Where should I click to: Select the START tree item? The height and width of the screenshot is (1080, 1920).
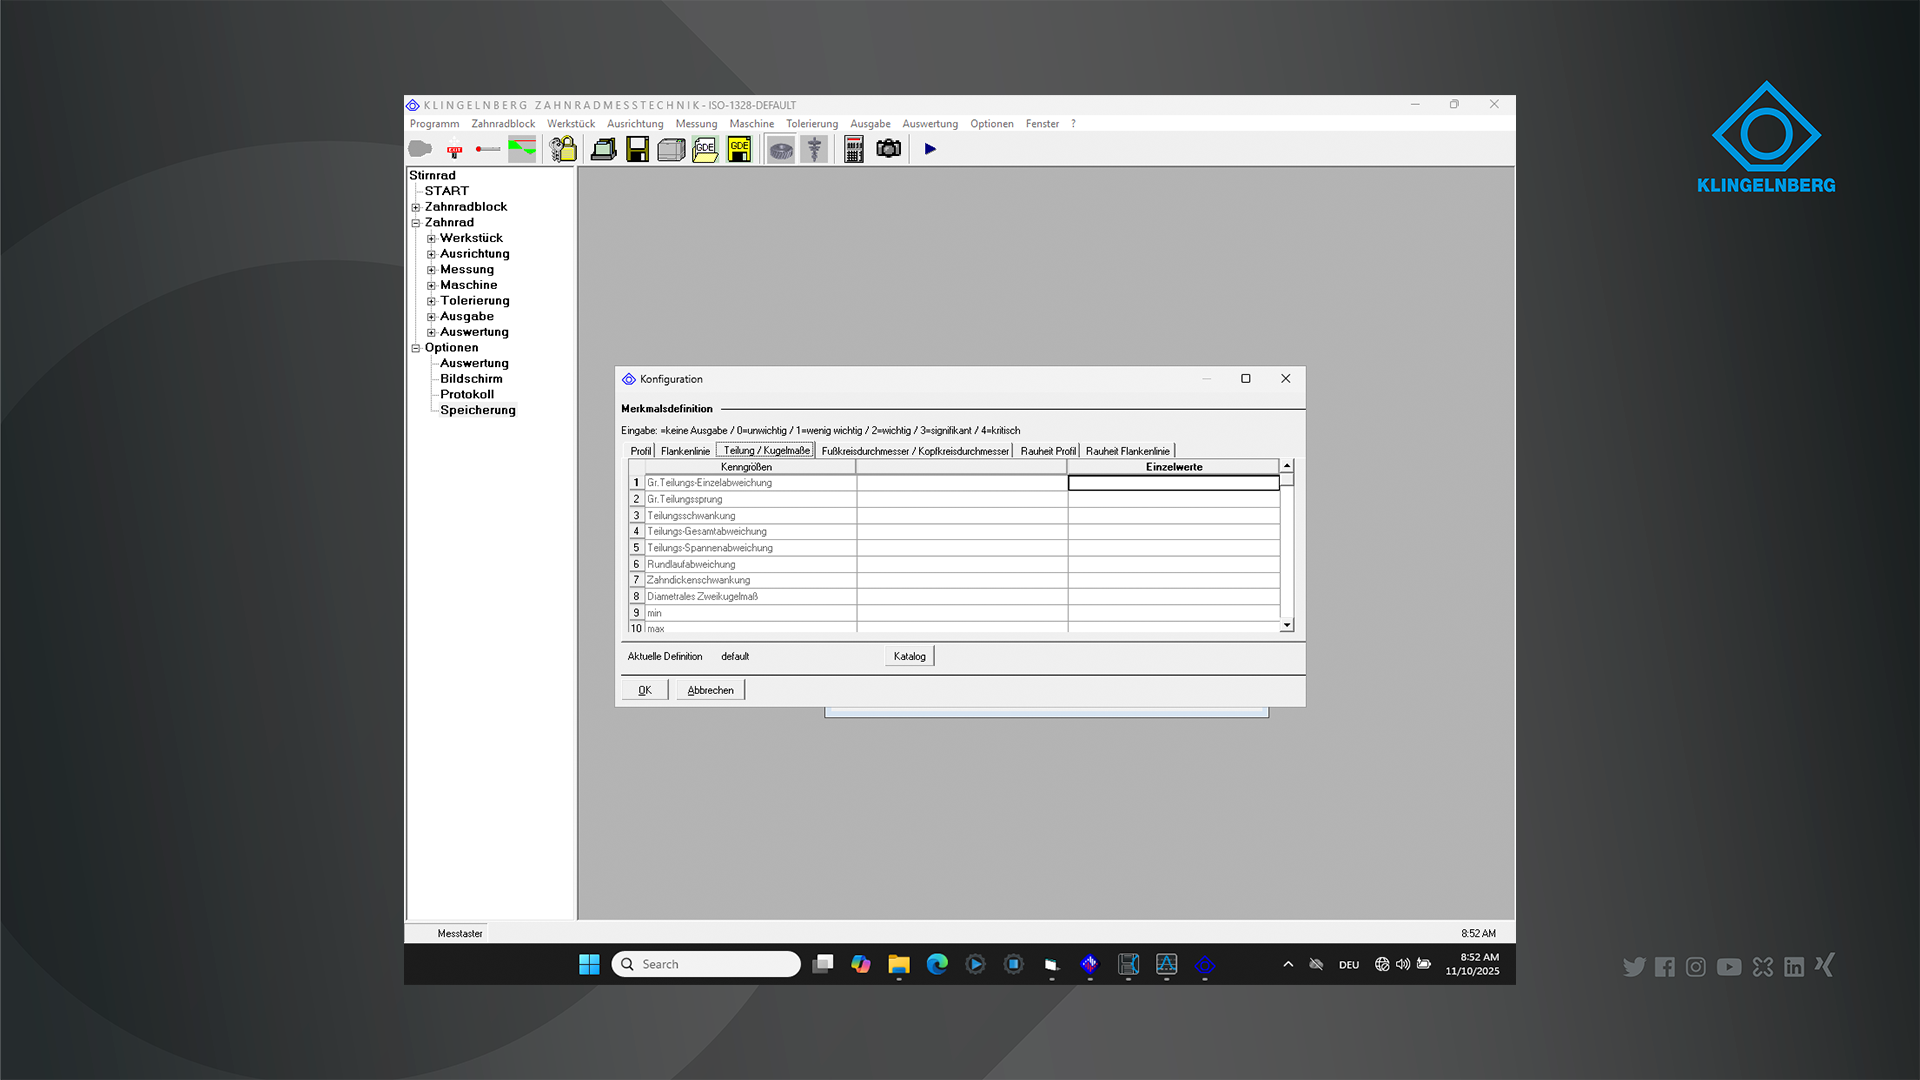click(446, 191)
